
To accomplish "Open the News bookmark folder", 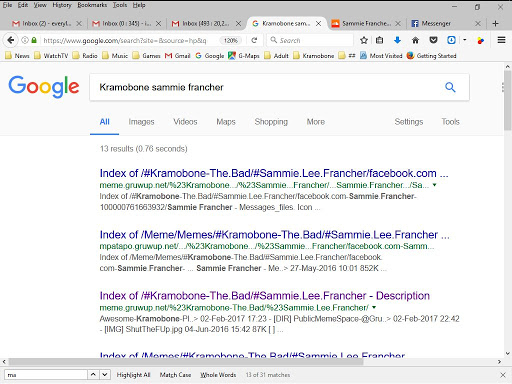I will [17, 56].
